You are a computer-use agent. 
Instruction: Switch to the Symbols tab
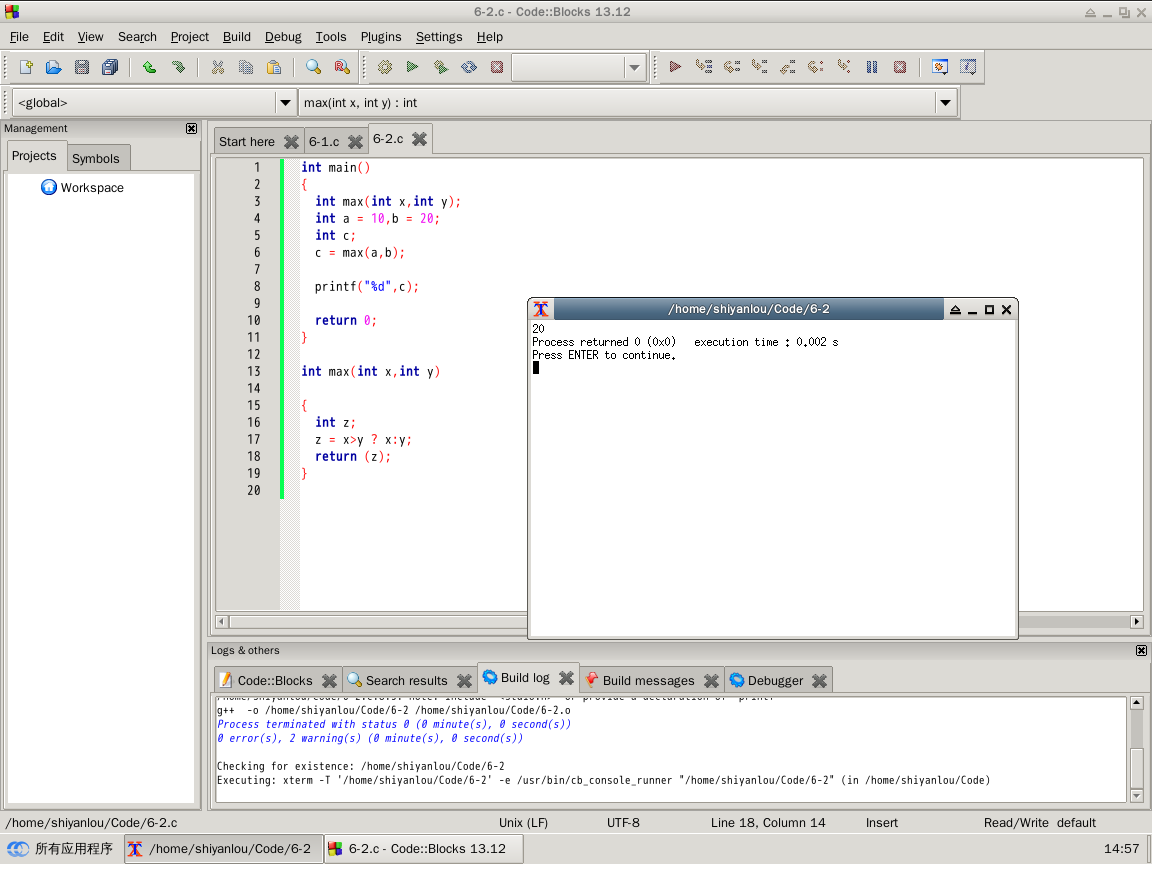(96, 158)
